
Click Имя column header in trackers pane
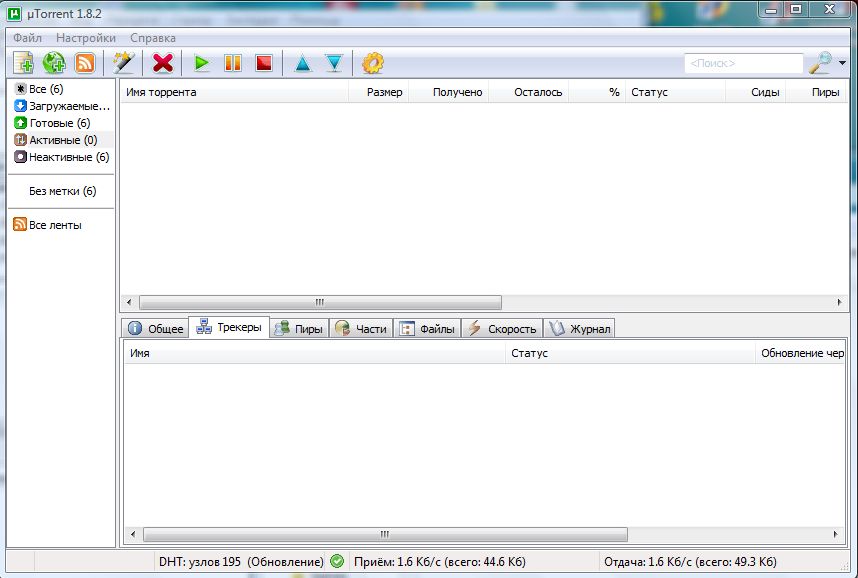315,353
